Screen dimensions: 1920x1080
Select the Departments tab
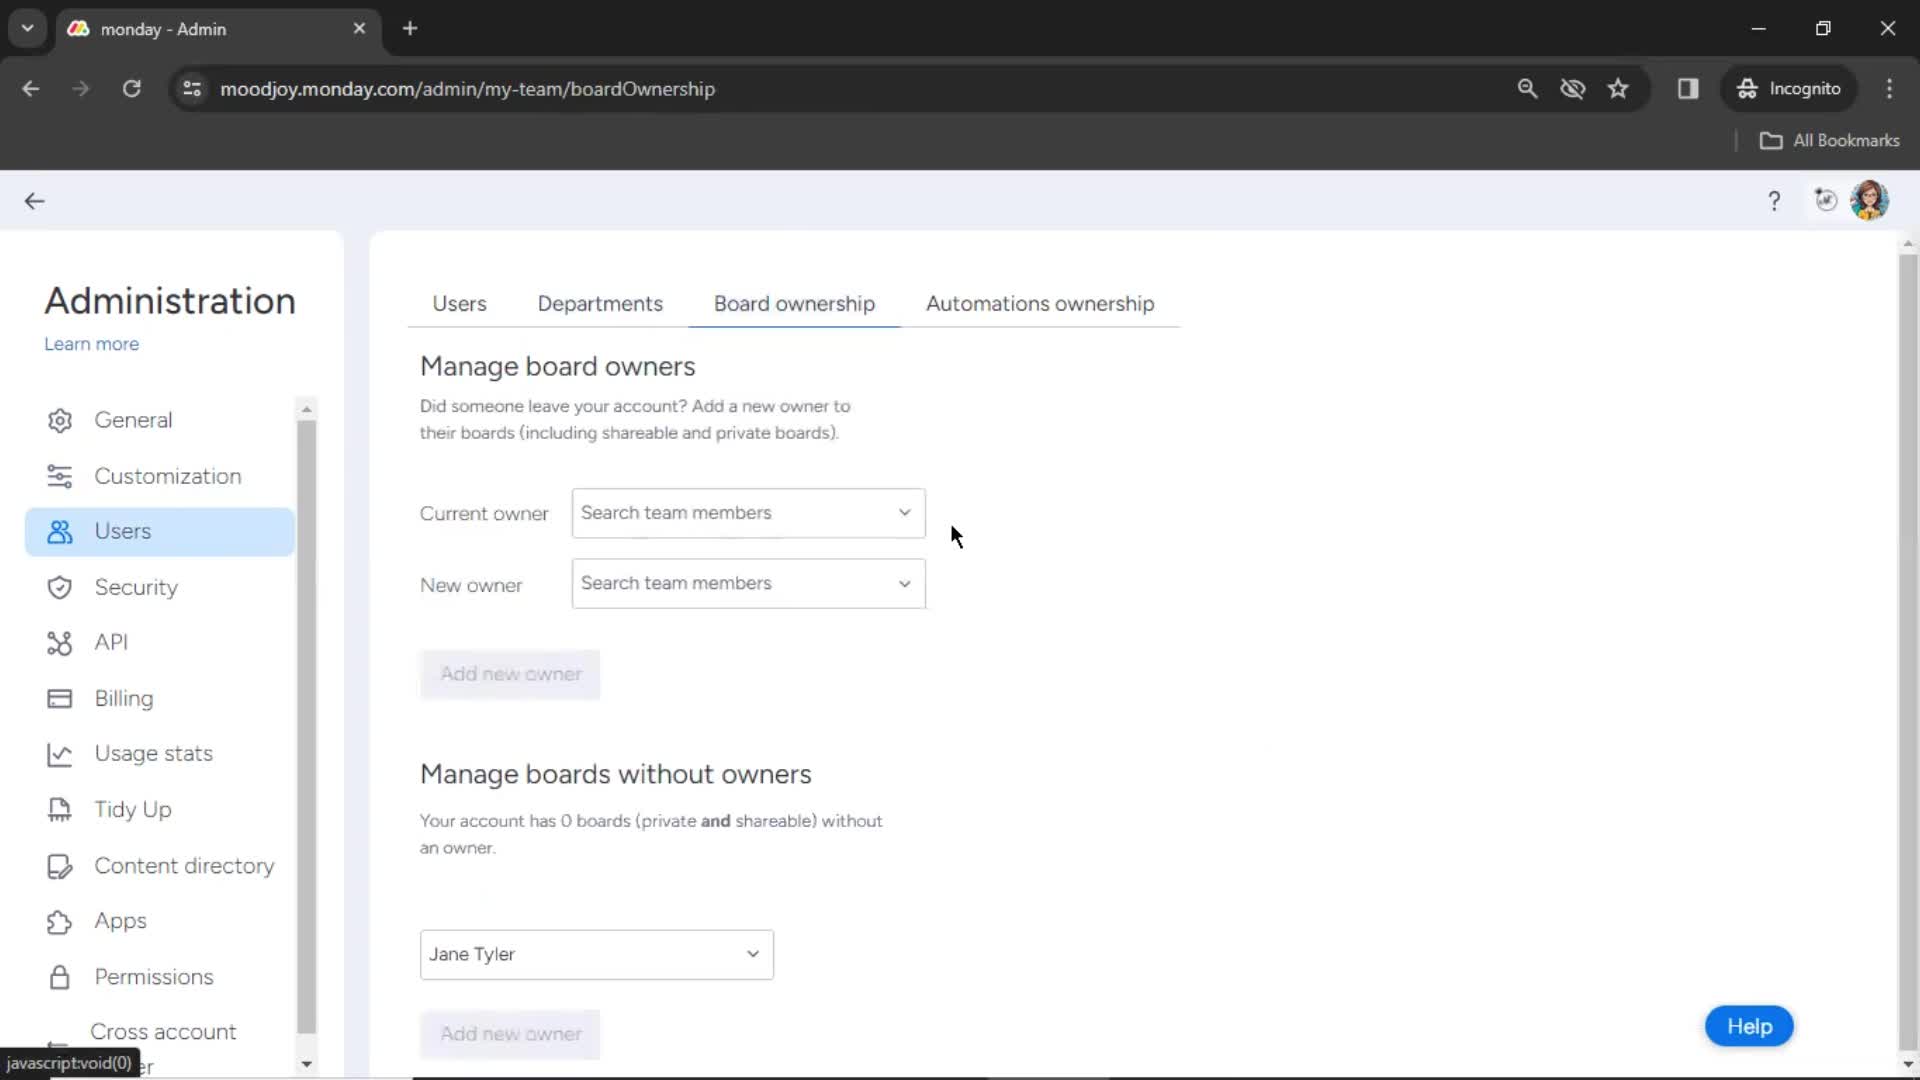pos(600,303)
